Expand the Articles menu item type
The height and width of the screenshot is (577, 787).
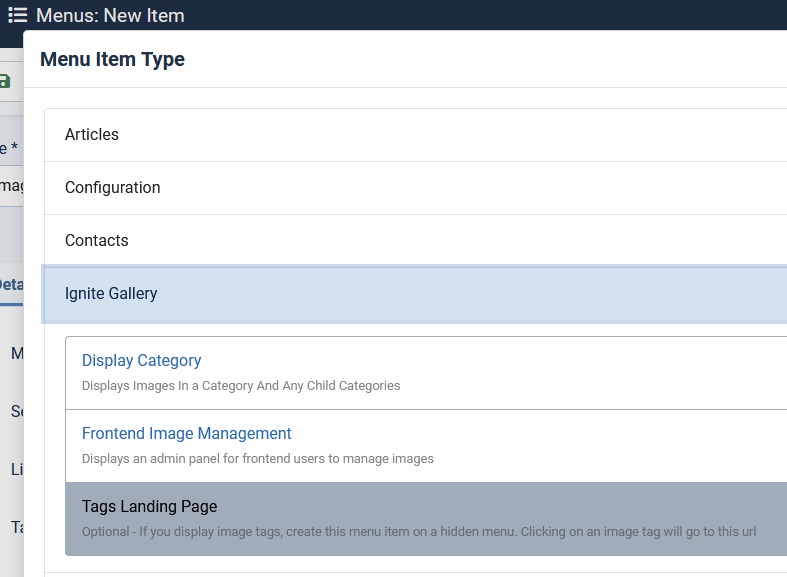point(92,135)
